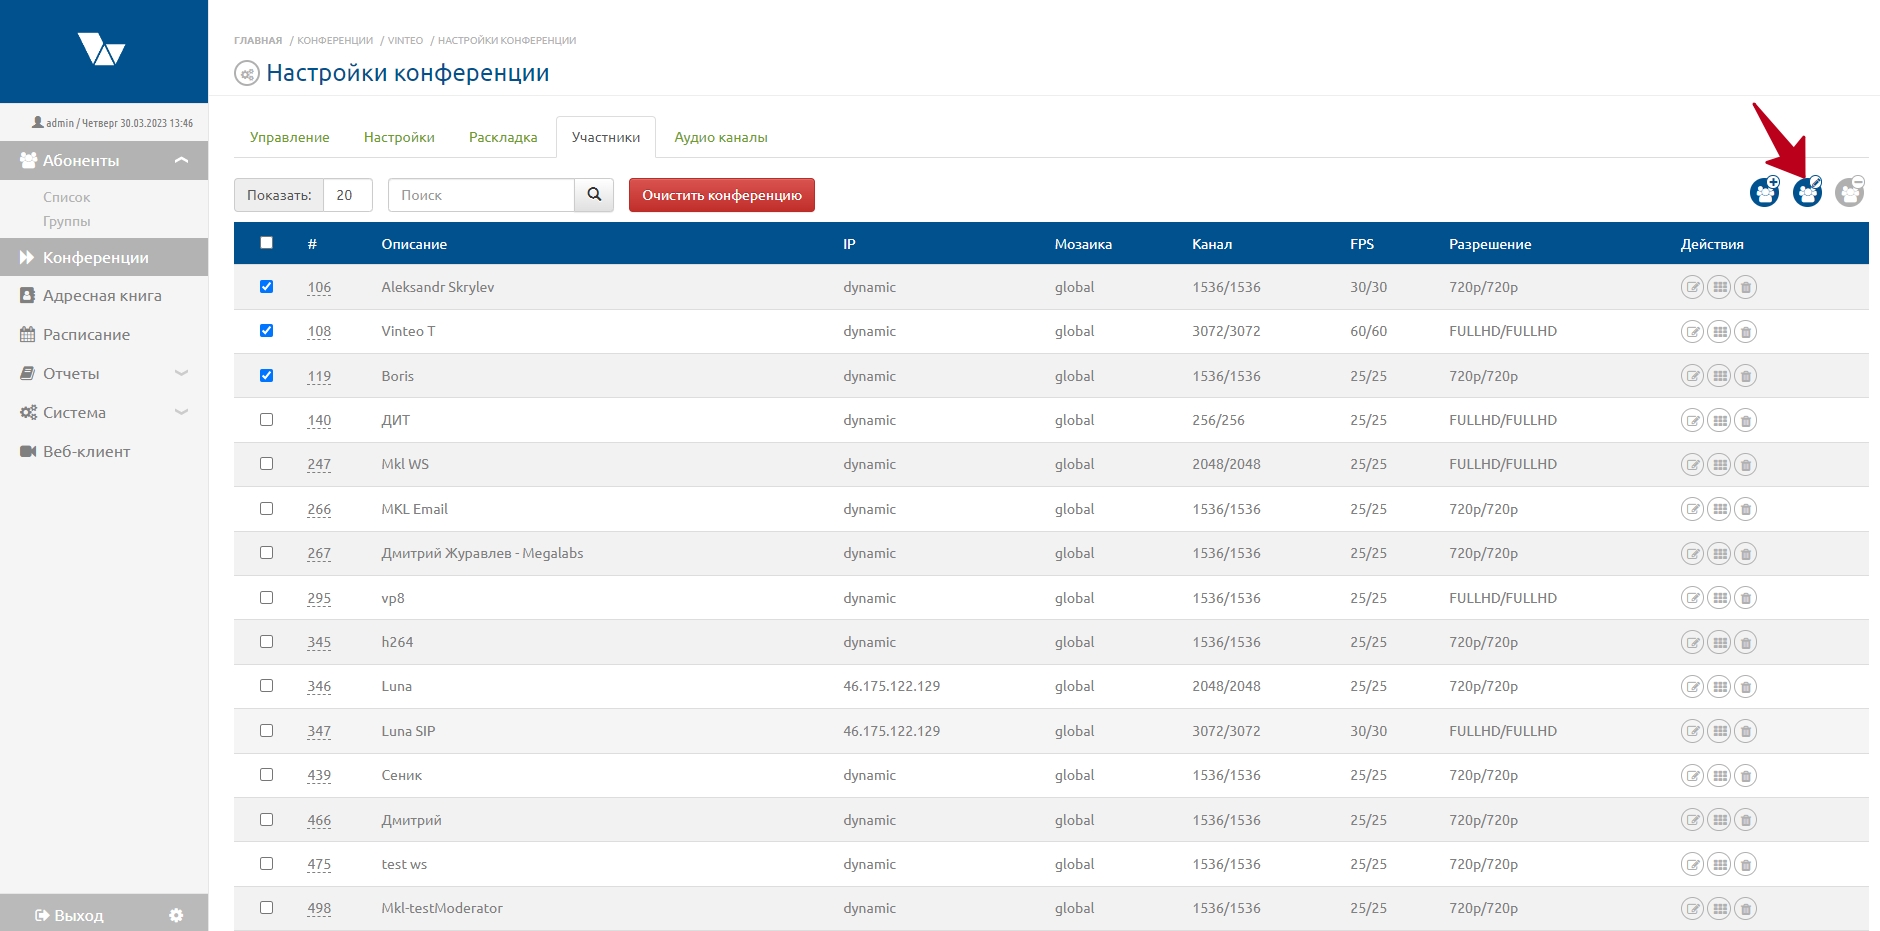
Task: Check participant 346 Luna
Action: 266,686
